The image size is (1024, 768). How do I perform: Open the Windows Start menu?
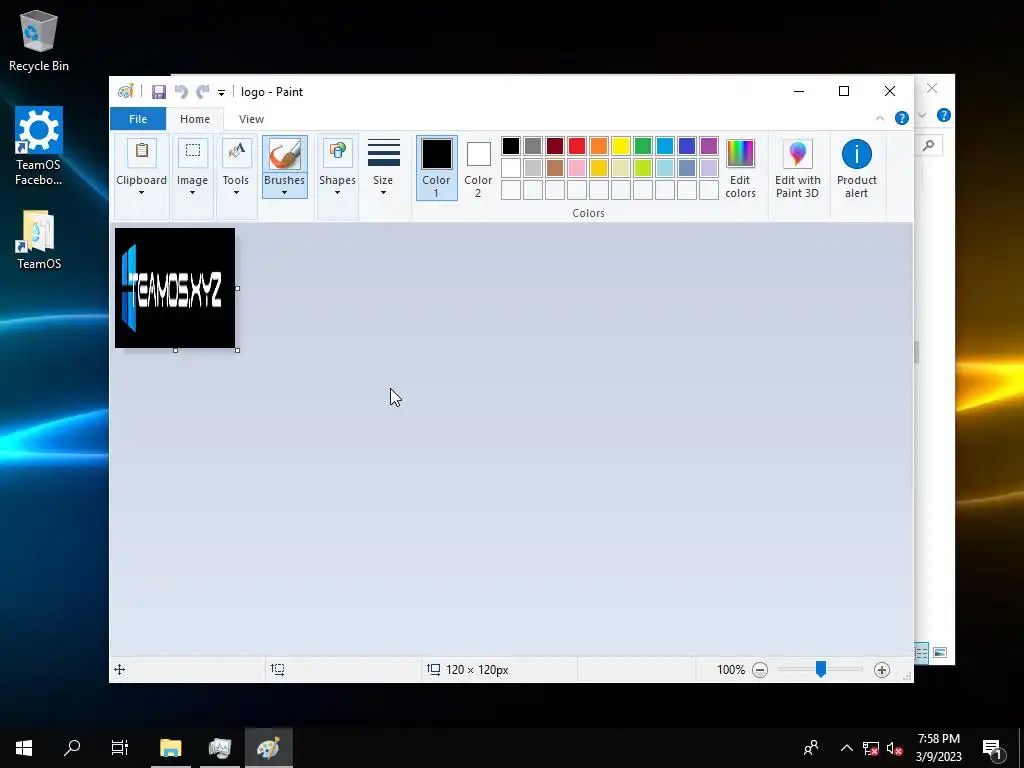coord(24,748)
